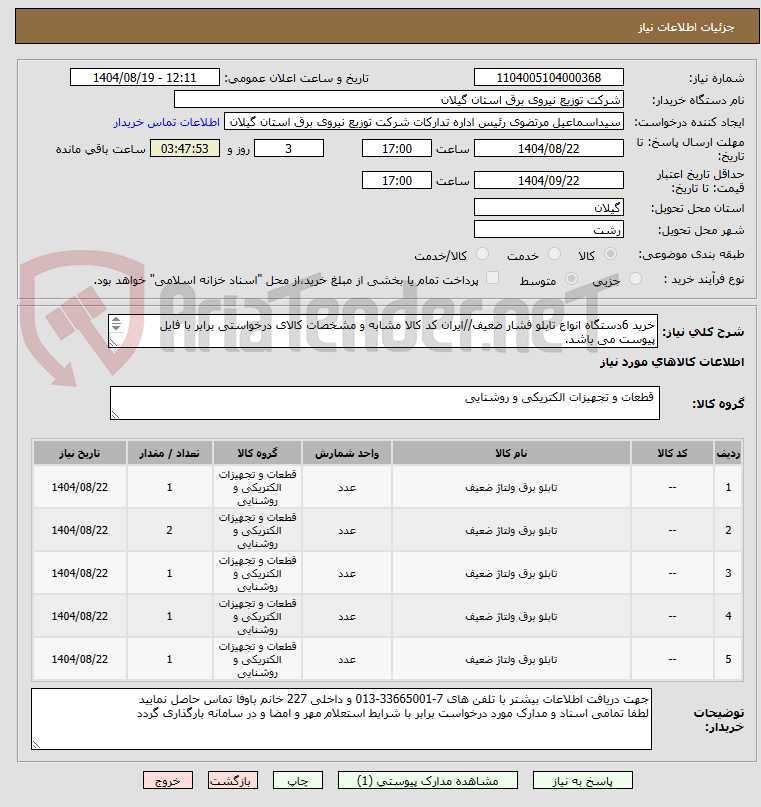Image resolution: width=761 pixels, height=807 pixels.
Task: Open مشاهده مدارک پیوستی (1) button
Action: (x=428, y=781)
